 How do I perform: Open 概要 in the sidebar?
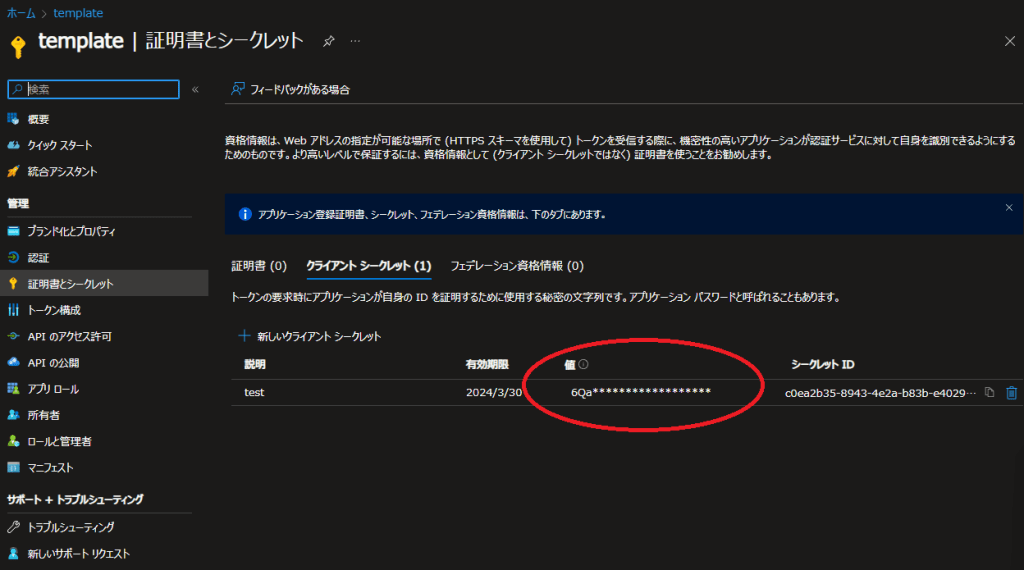tap(38, 119)
